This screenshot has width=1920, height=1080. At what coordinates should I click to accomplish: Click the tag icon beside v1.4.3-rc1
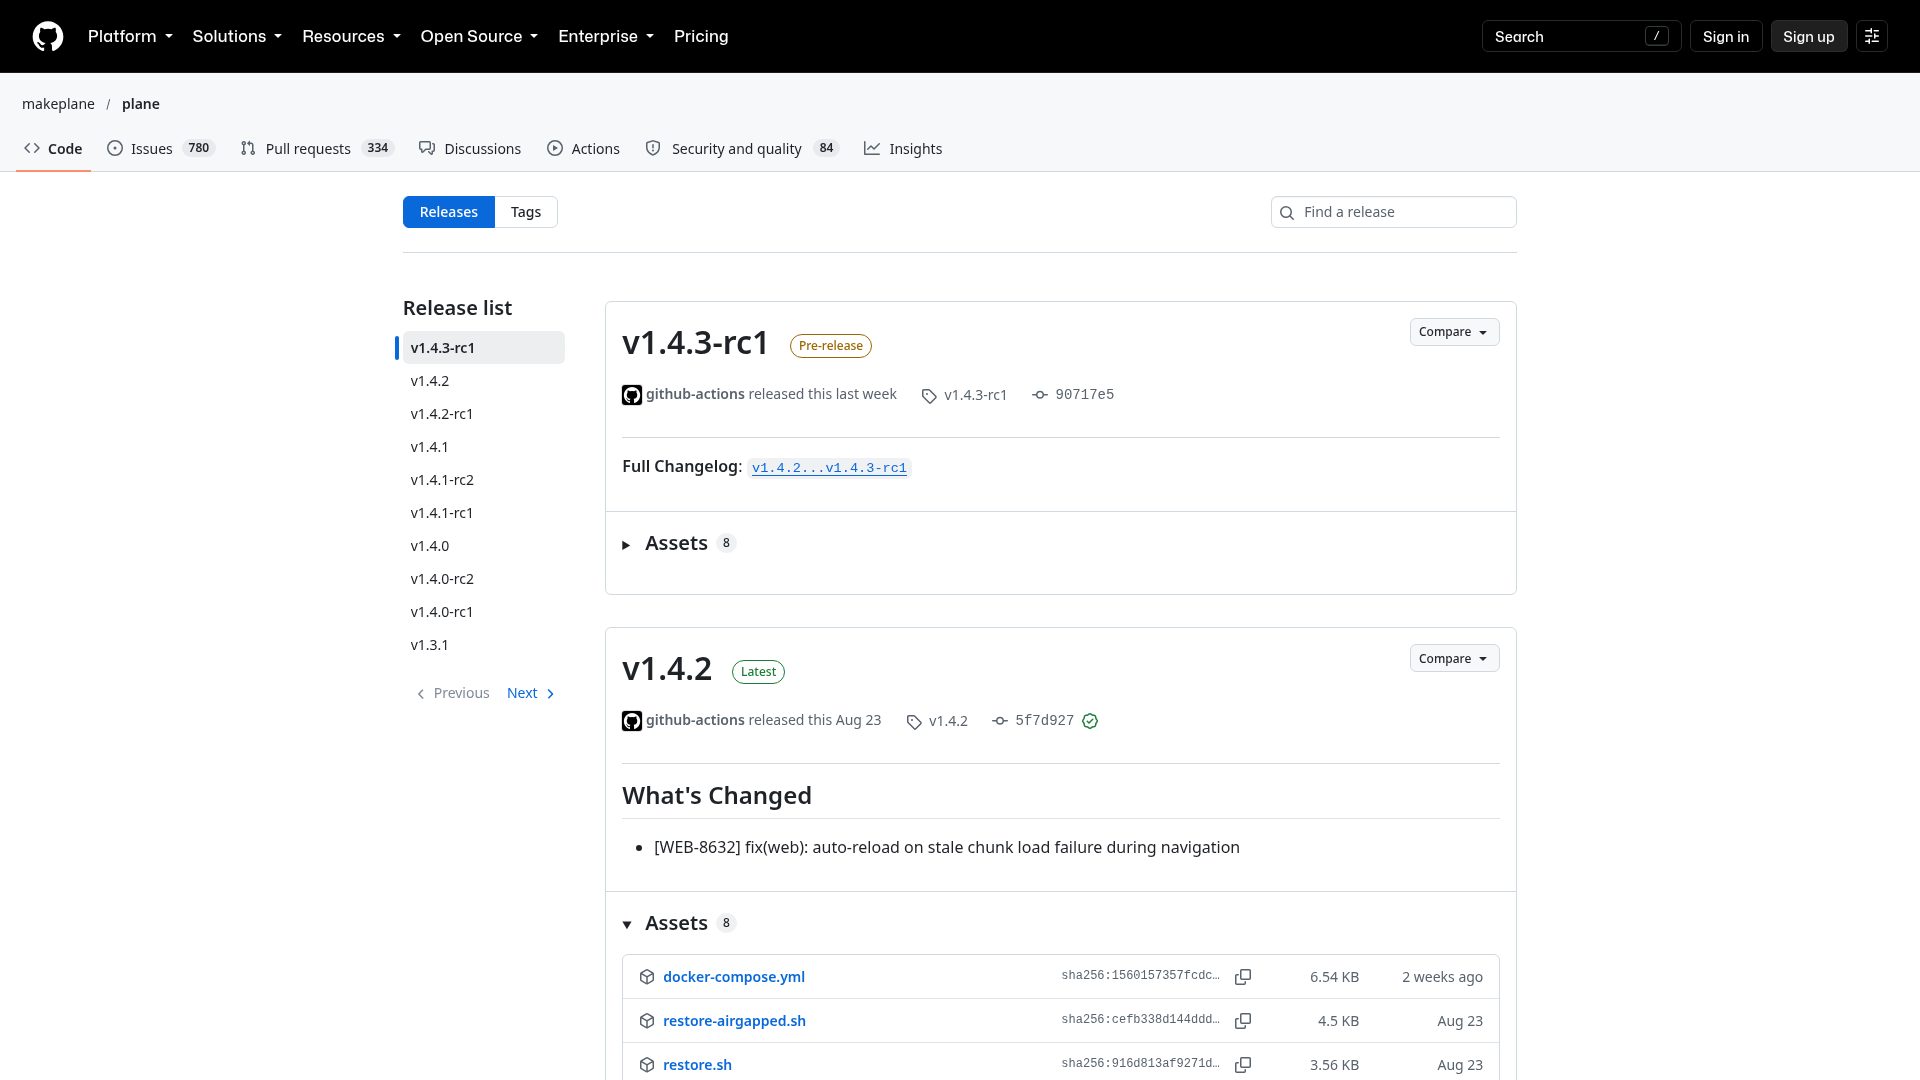929,396
